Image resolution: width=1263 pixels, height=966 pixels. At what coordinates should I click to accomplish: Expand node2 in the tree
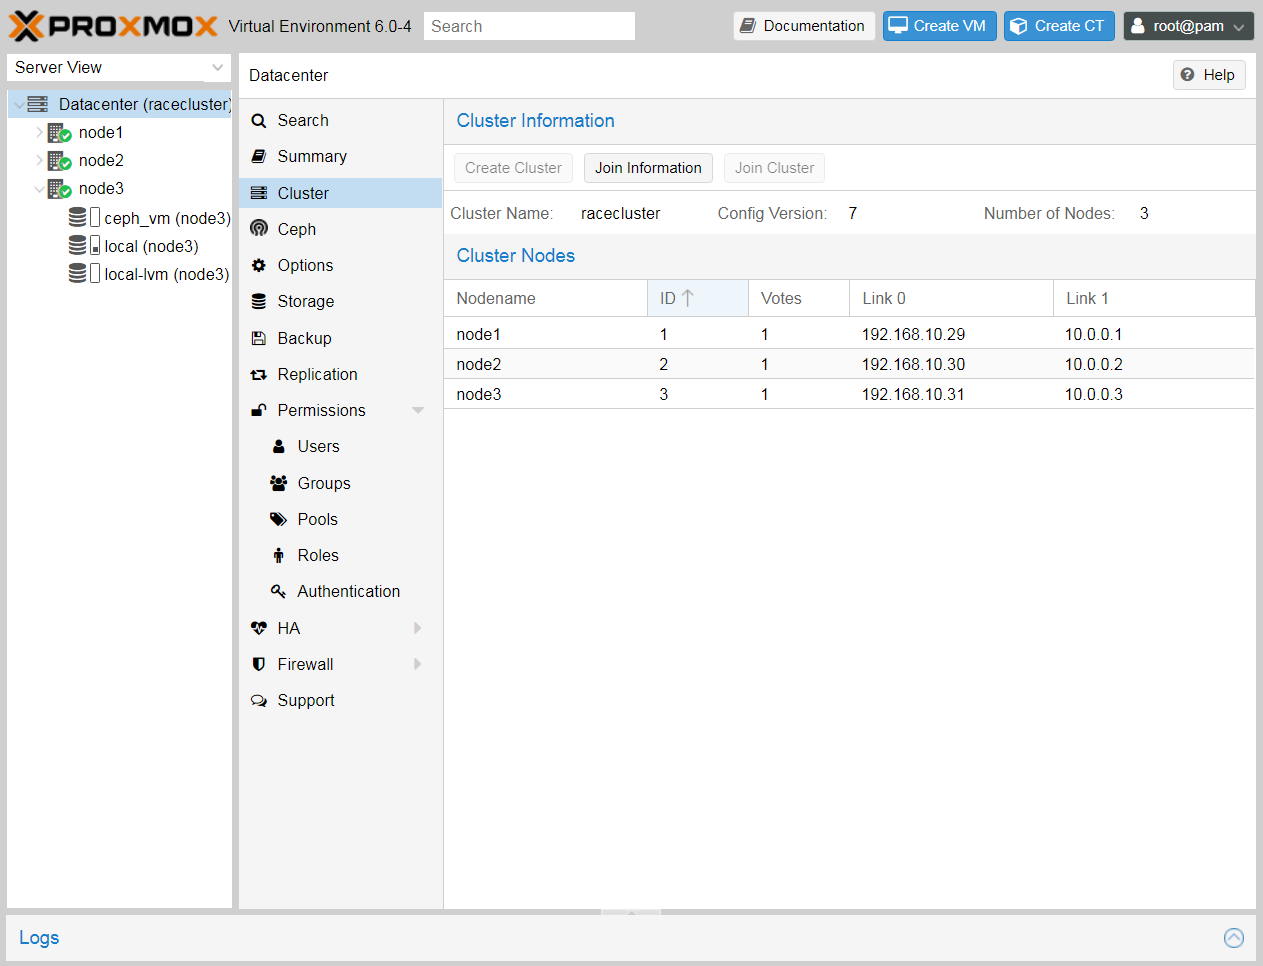tap(39, 160)
